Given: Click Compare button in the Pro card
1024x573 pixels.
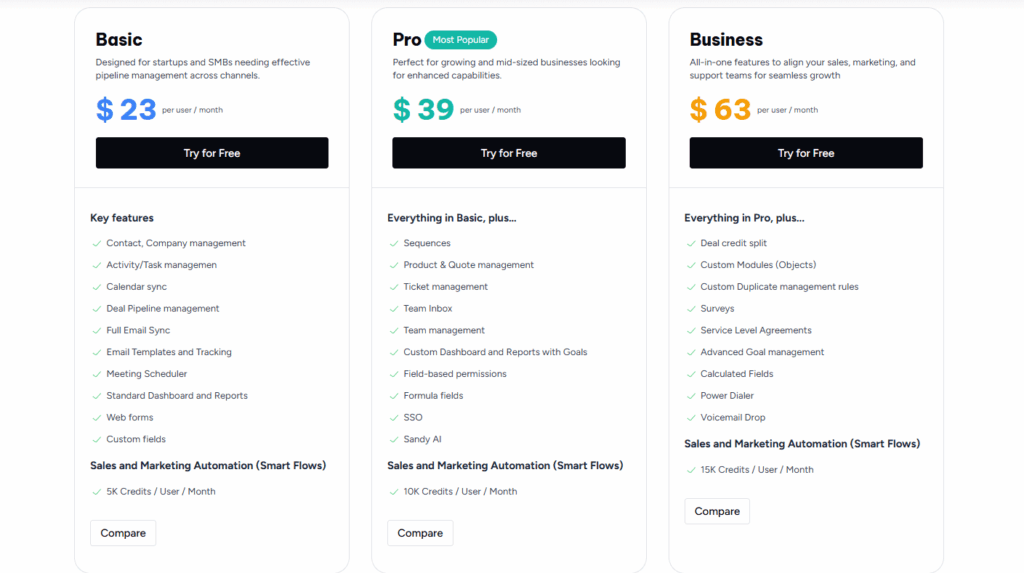Looking at the screenshot, I should pyautogui.click(x=420, y=533).
